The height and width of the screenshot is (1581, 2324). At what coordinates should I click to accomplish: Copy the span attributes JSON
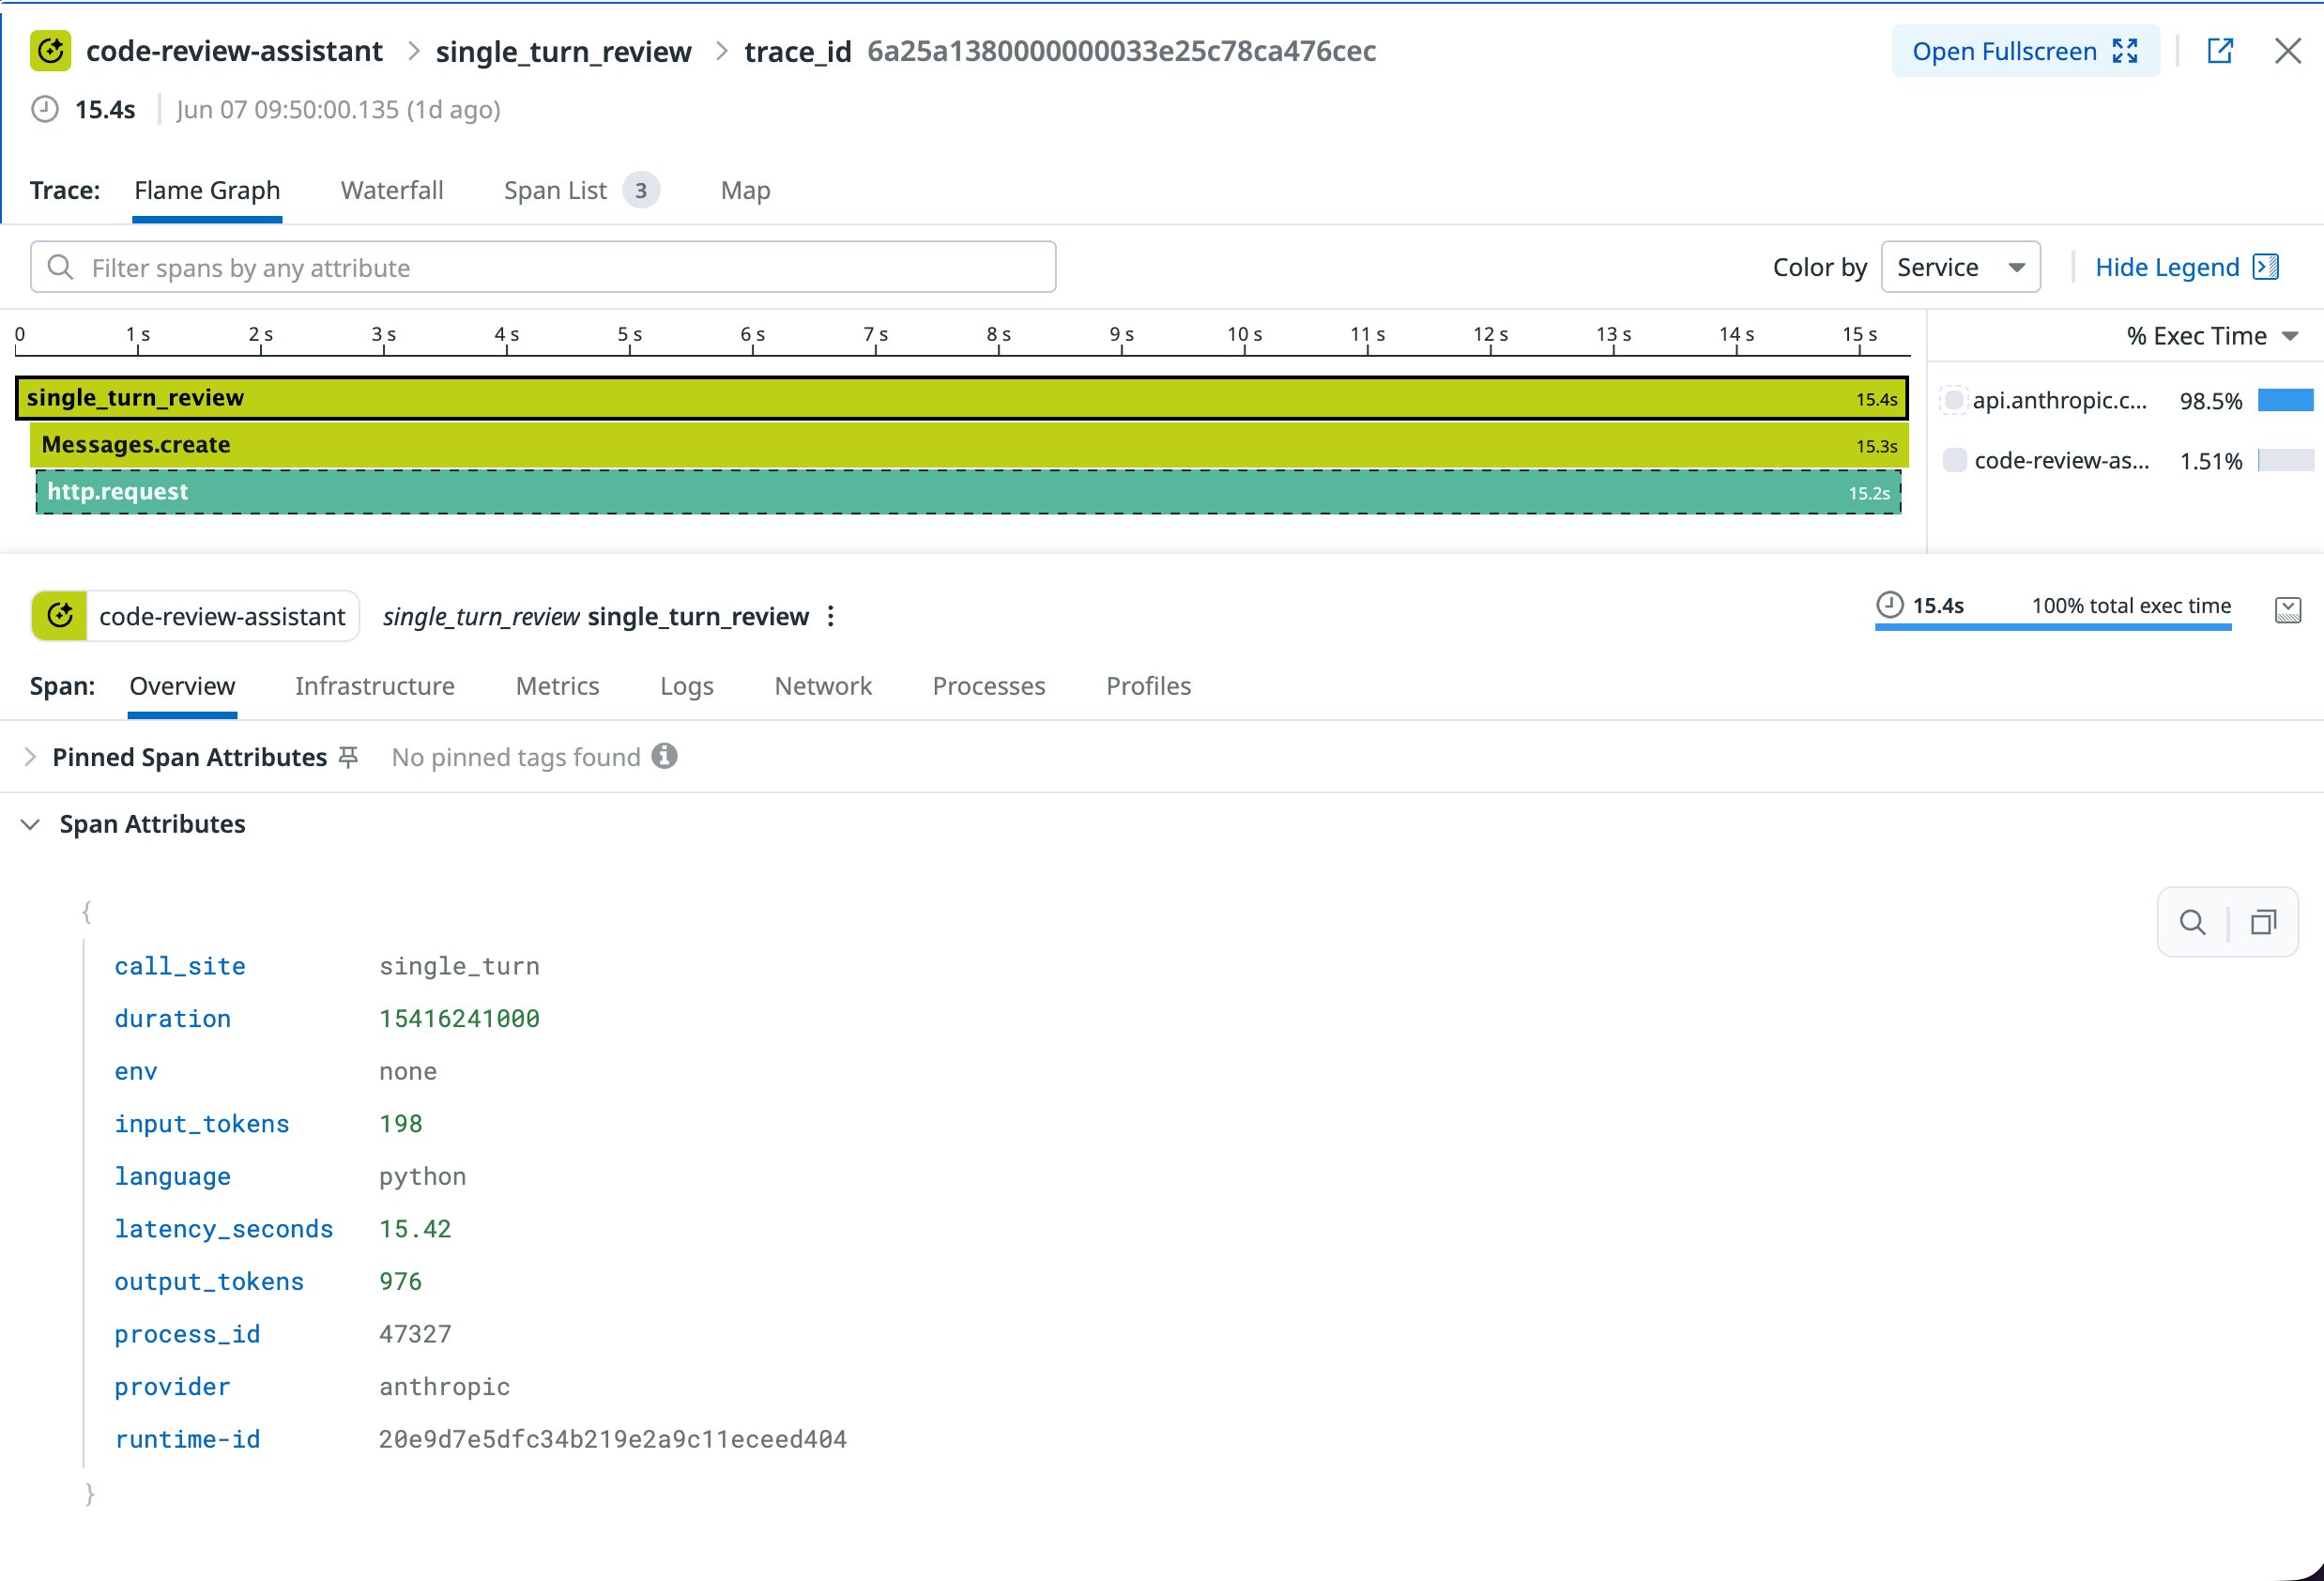point(2263,922)
